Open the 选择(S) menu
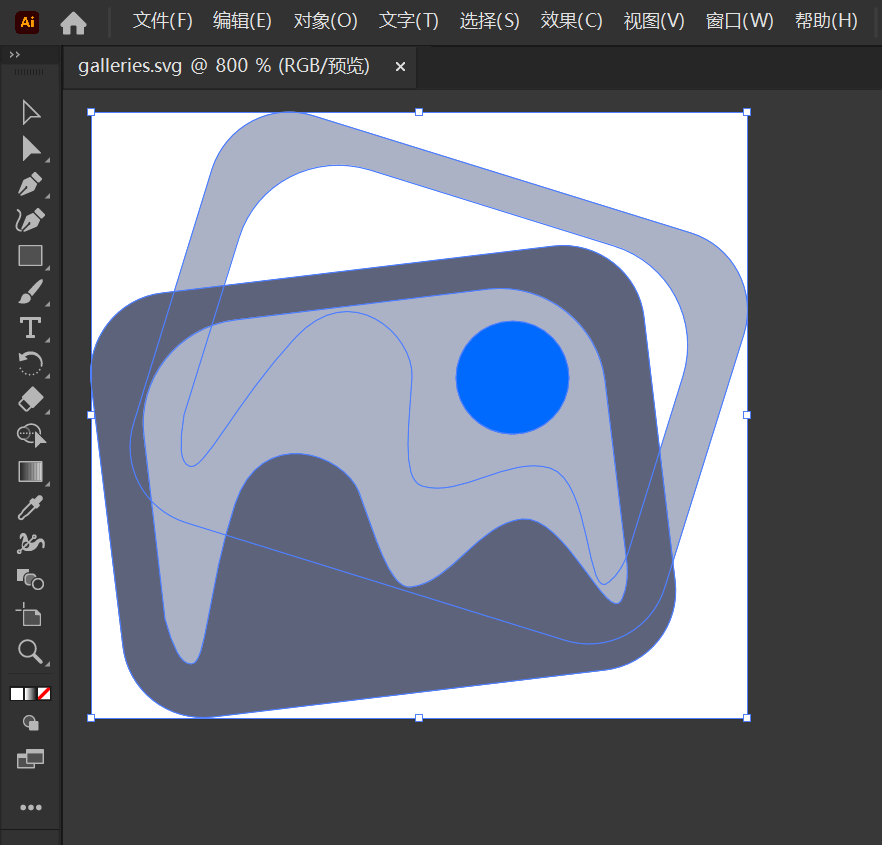The width and height of the screenshot is (882, 845). 489,21
